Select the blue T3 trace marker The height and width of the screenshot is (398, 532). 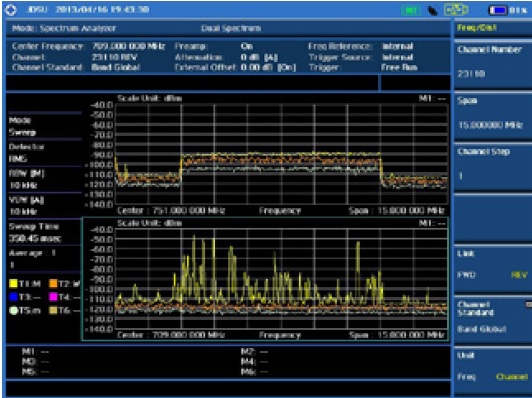13,297
